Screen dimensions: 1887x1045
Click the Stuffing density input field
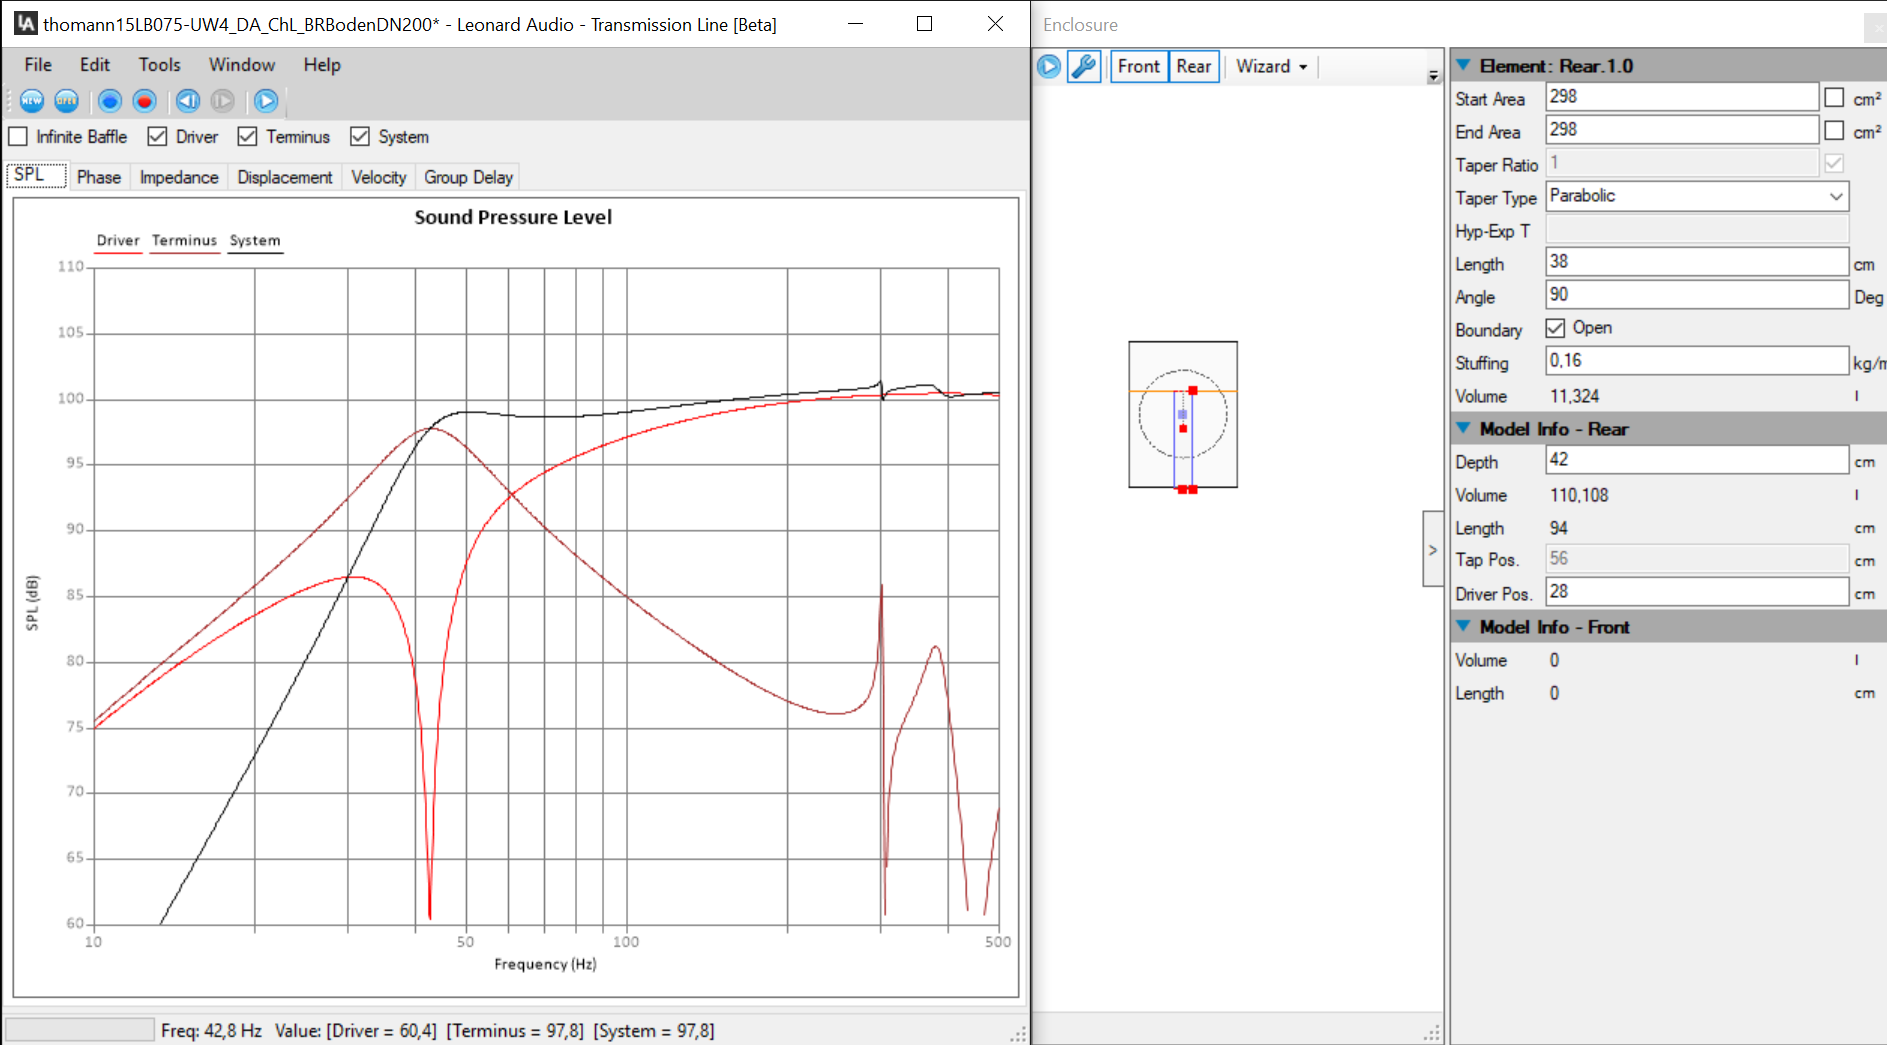coord(1695,361)
